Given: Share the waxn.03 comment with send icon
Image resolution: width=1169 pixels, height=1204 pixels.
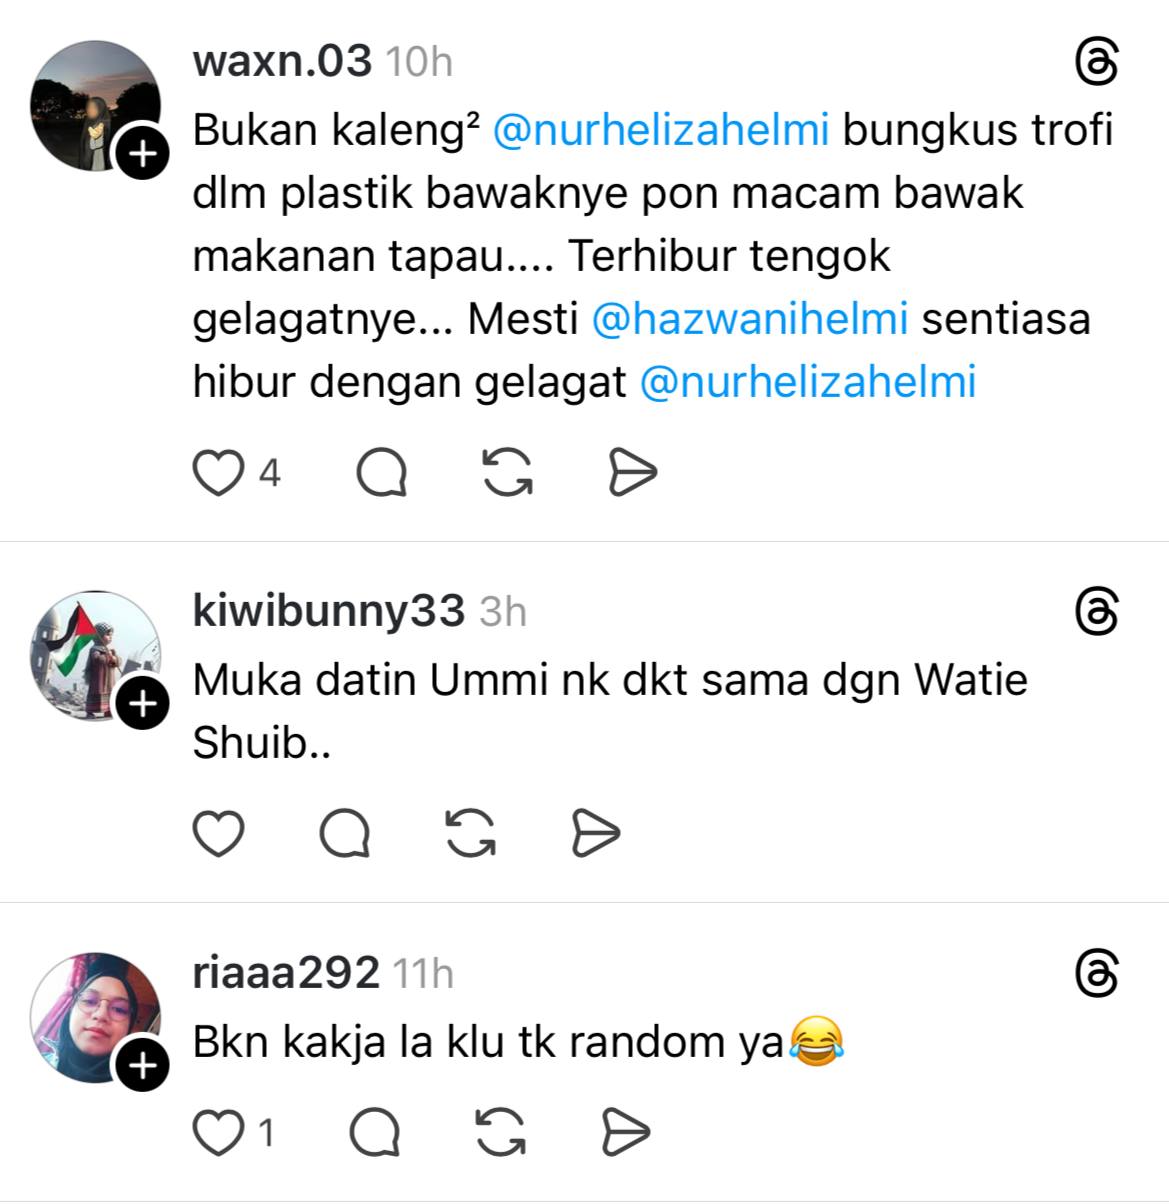Looking at the screenshot, I should pyautogui.click(x=632, y=472).
